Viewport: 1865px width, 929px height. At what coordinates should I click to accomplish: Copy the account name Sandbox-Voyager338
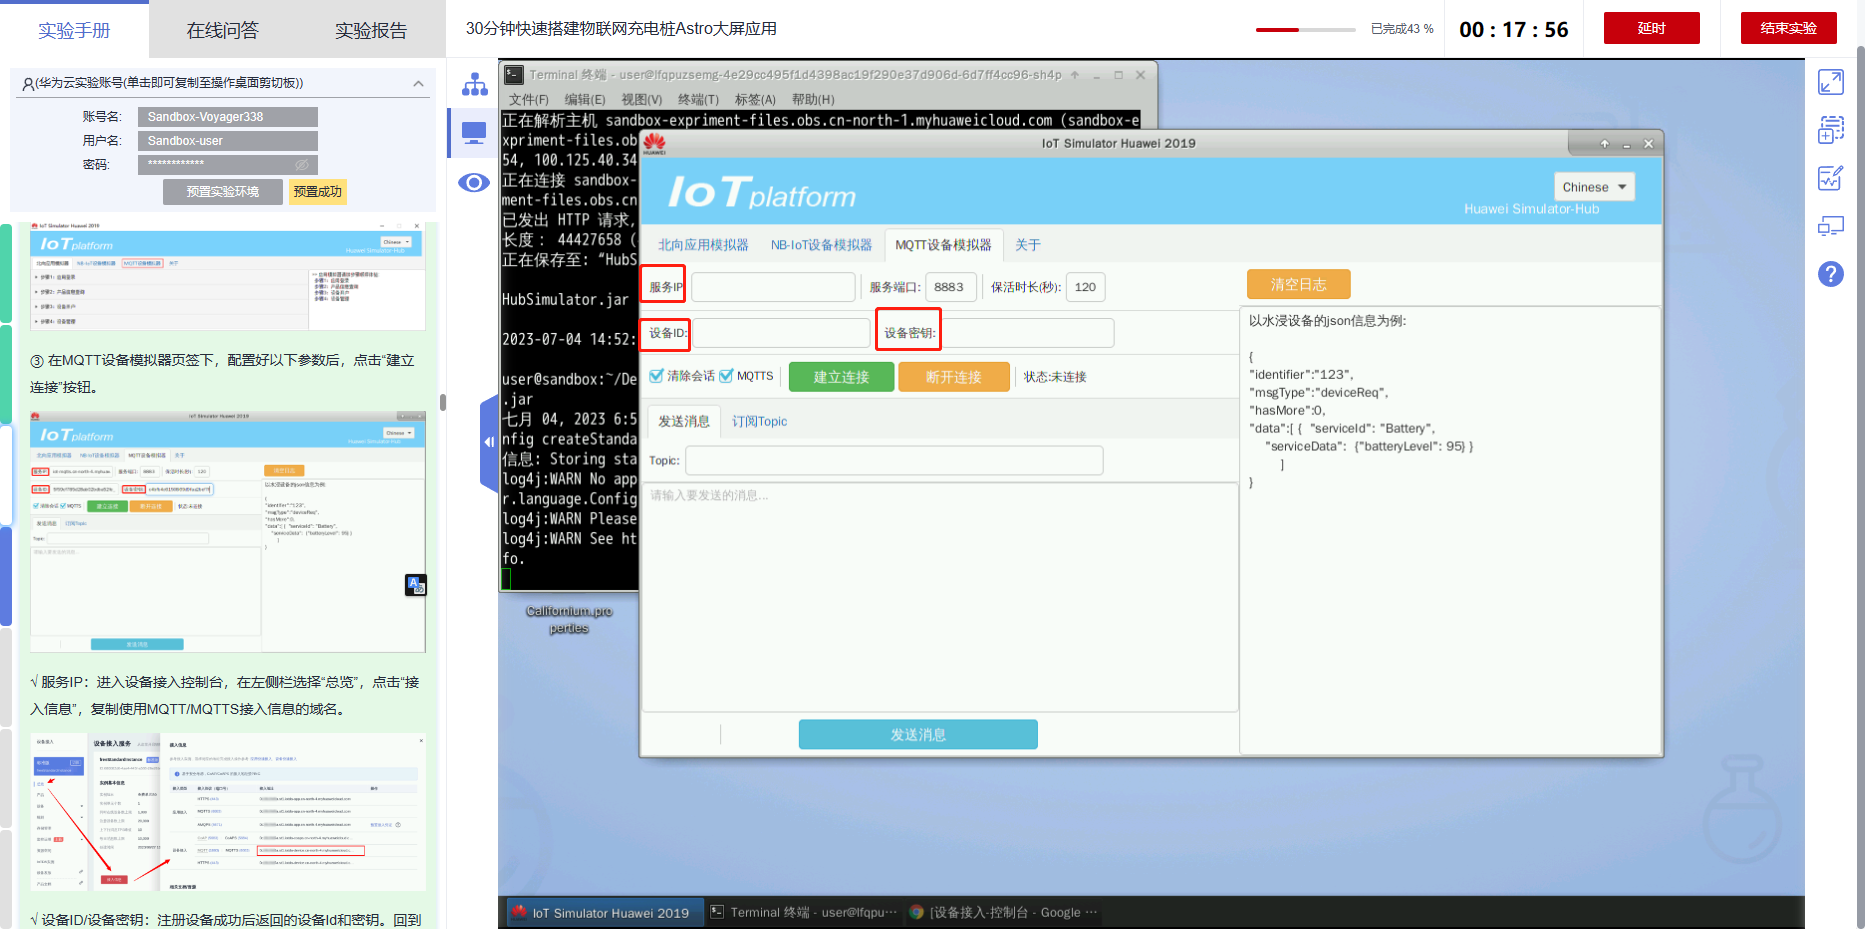(x=228, y=117)
